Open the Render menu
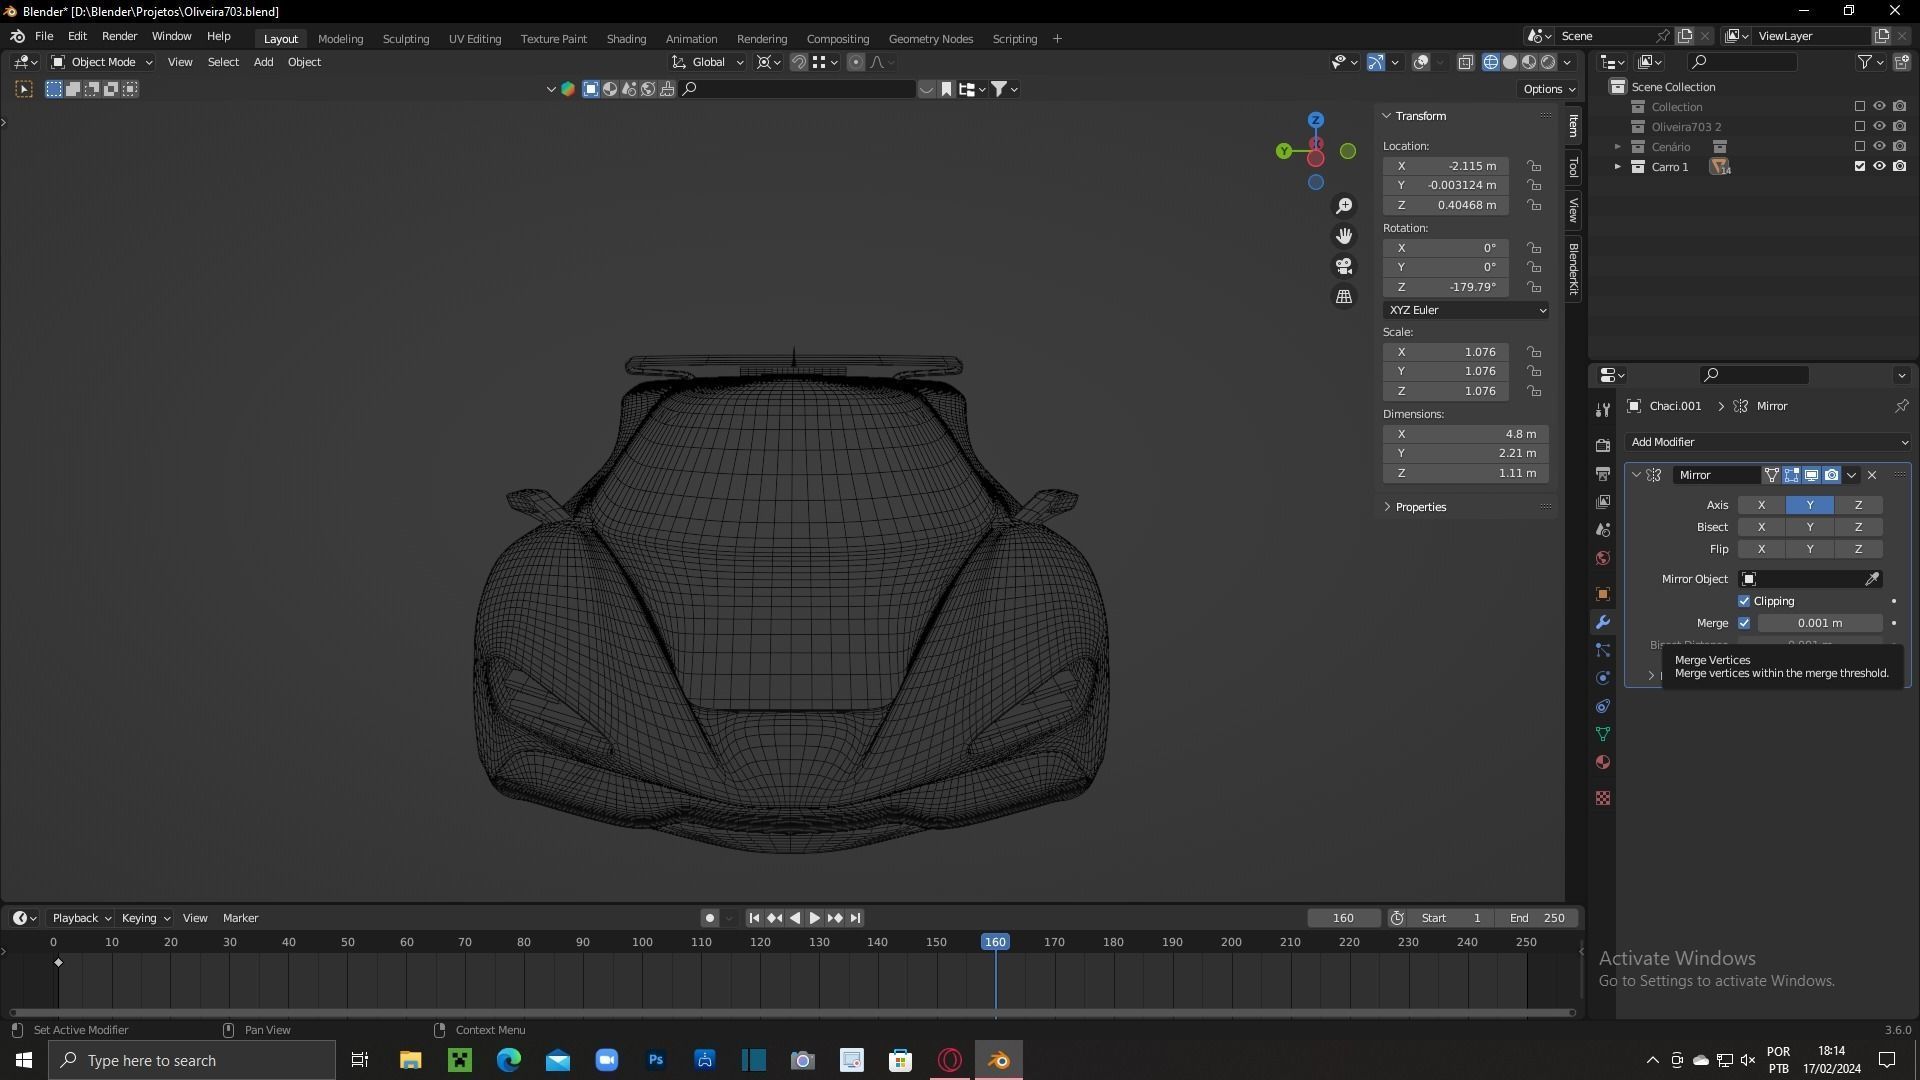Image resolution: width=1920 pixels, height=1080 pixels. 119,36
